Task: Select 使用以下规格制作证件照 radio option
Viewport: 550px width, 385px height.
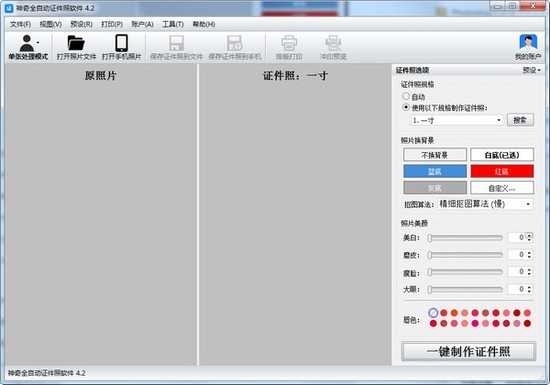Action: 406,107
